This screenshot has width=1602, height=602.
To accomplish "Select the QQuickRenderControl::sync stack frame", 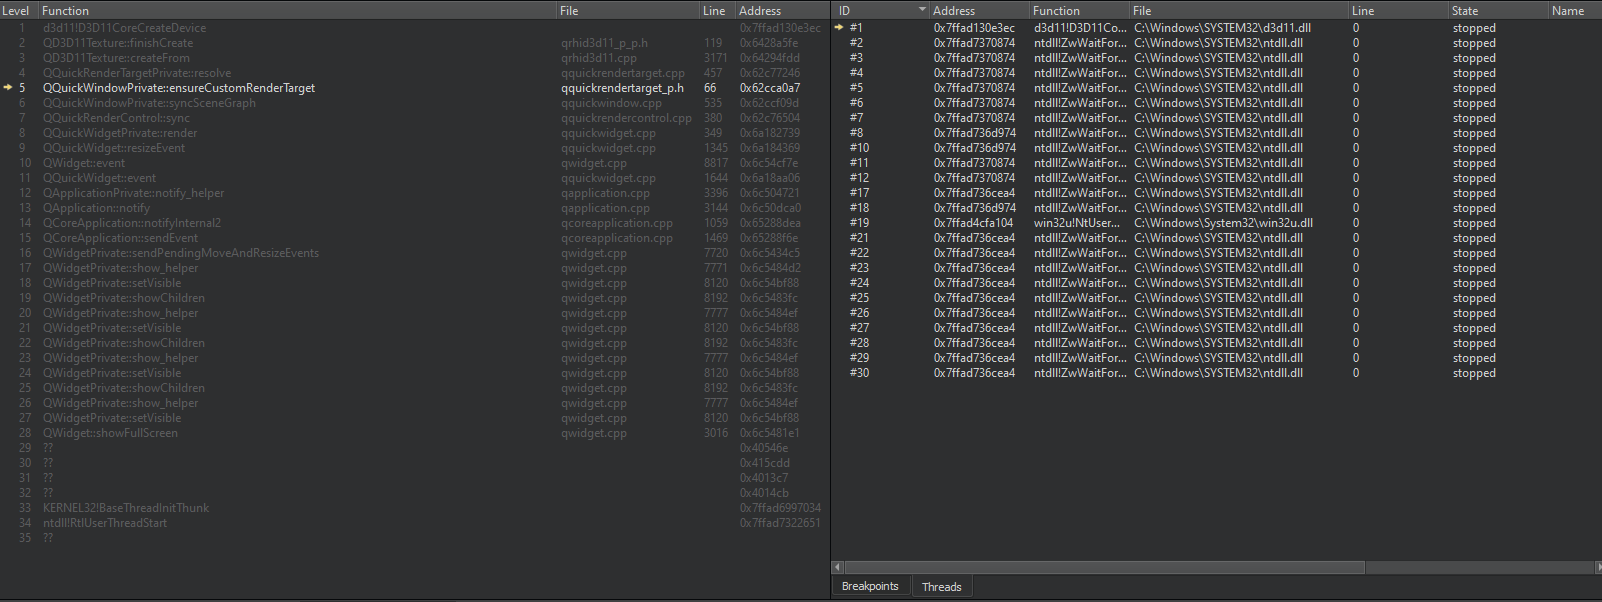I will pos(116,118).
